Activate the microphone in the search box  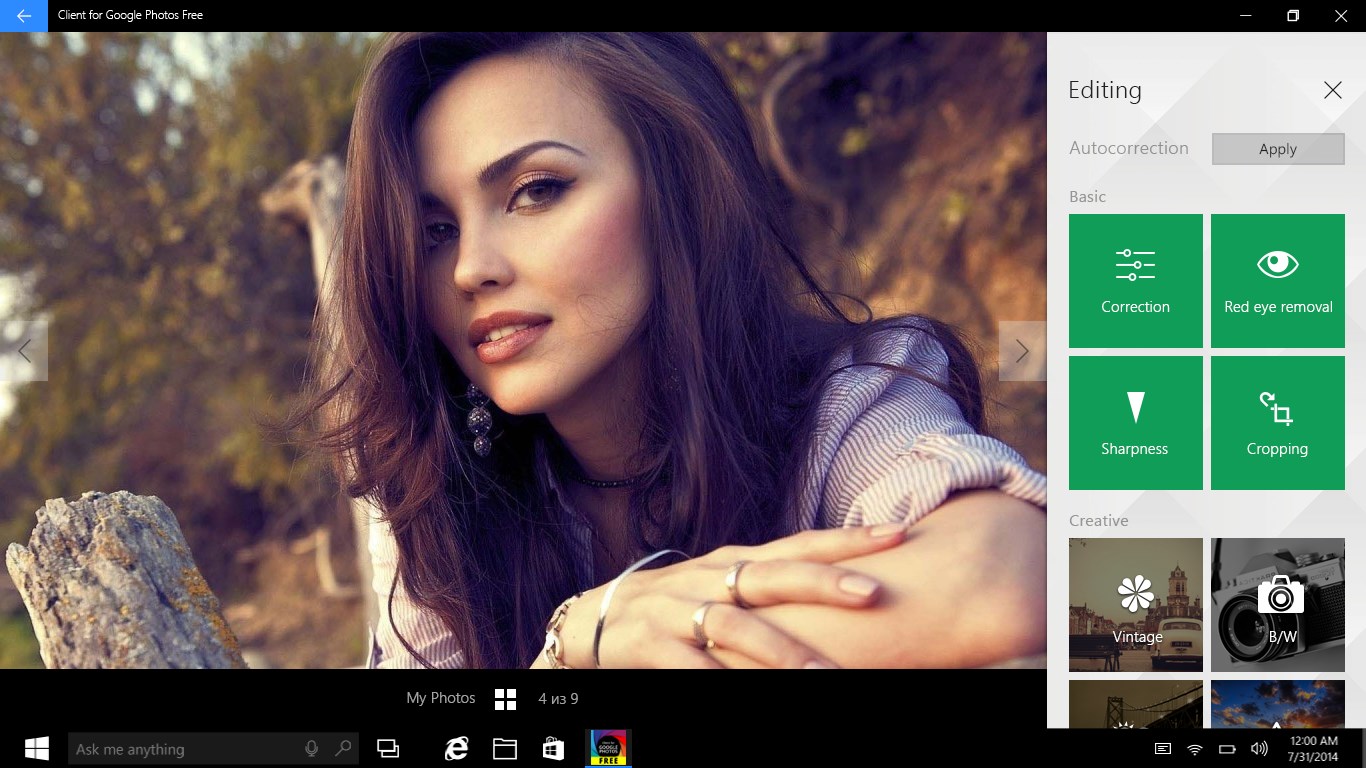pyautogui.click(x=312, y=748)
